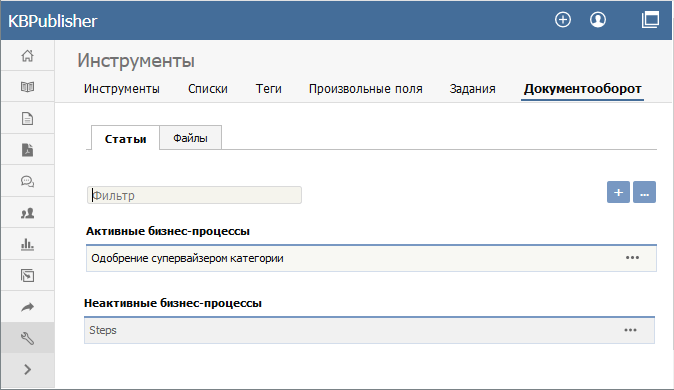Select the Tools wrench icon in the sidebar
The height and width of the screenshot is (390, 674).
point(28,338)
